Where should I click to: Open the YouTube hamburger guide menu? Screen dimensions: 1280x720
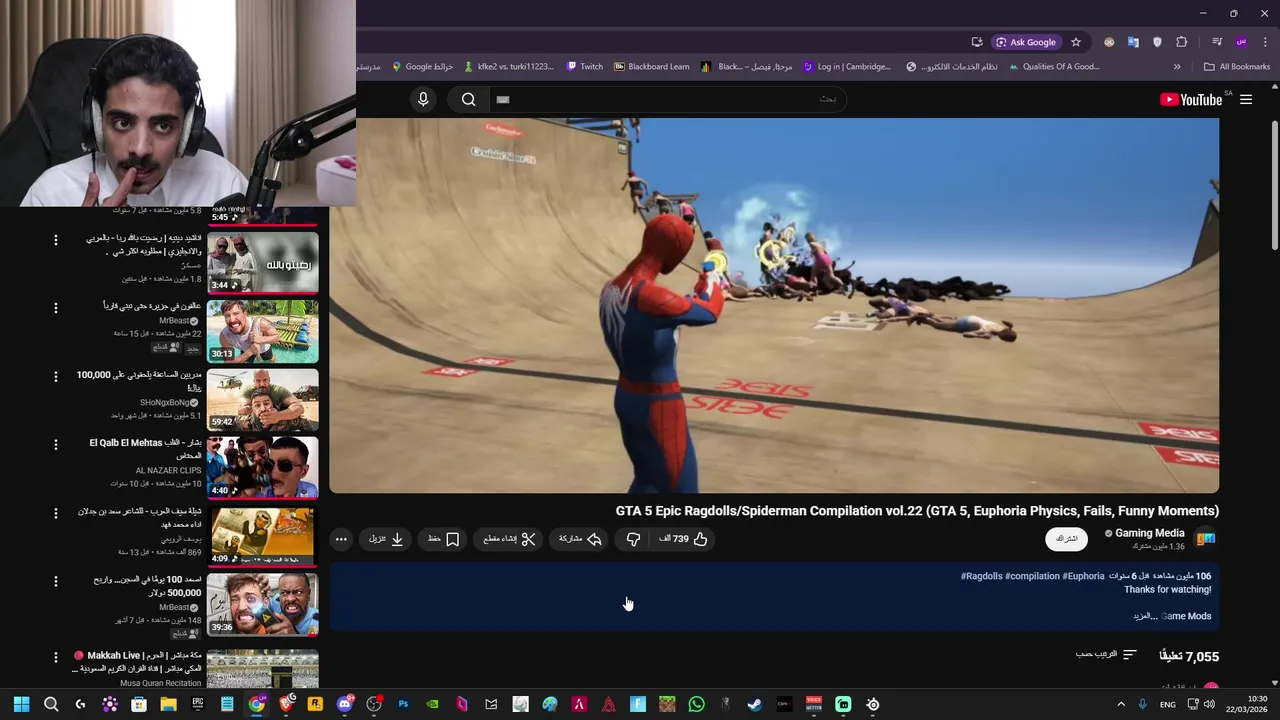1246,99
